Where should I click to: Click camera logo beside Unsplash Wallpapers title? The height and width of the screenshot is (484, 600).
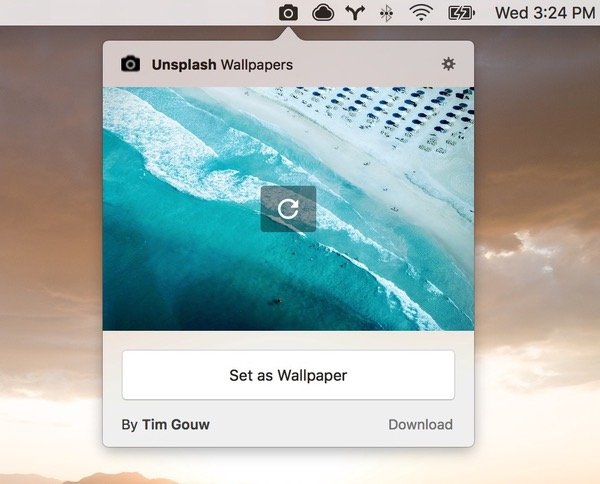click(130, 64)
